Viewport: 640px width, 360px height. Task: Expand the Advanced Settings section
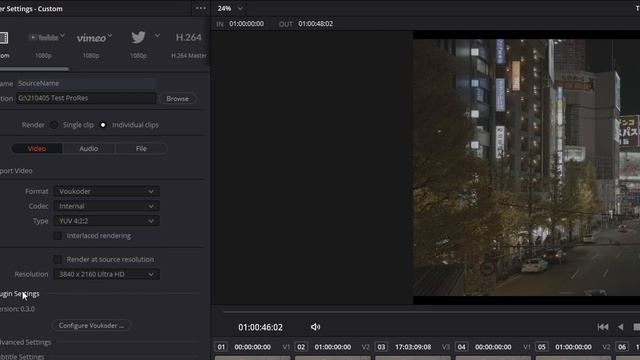point(25,342)
